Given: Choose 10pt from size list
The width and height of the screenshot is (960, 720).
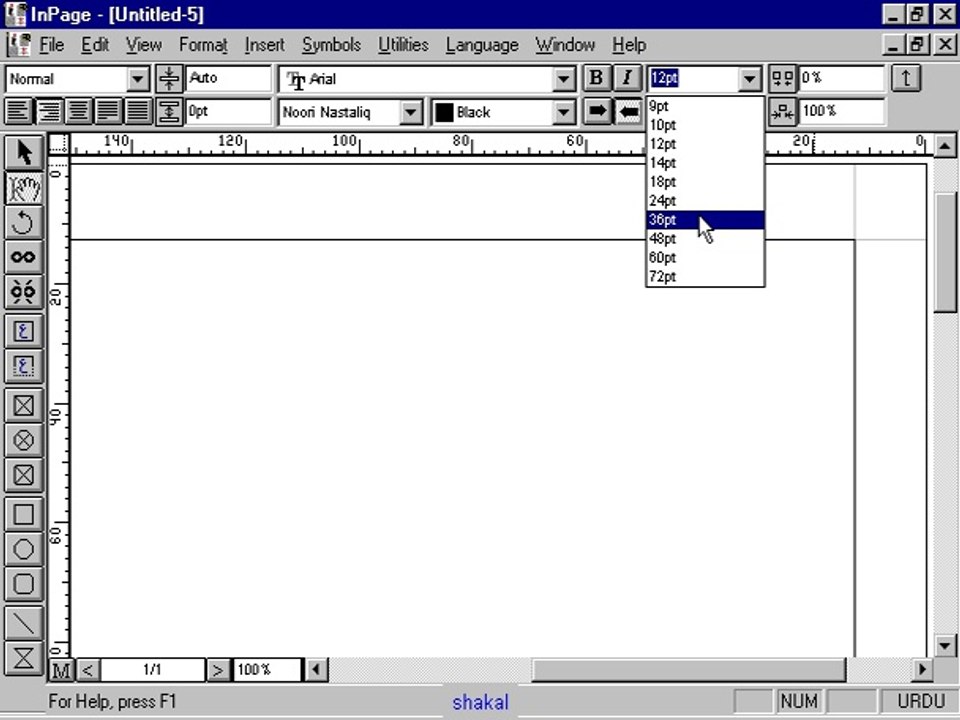Looking at the screenshot, I should pos(705,125).
